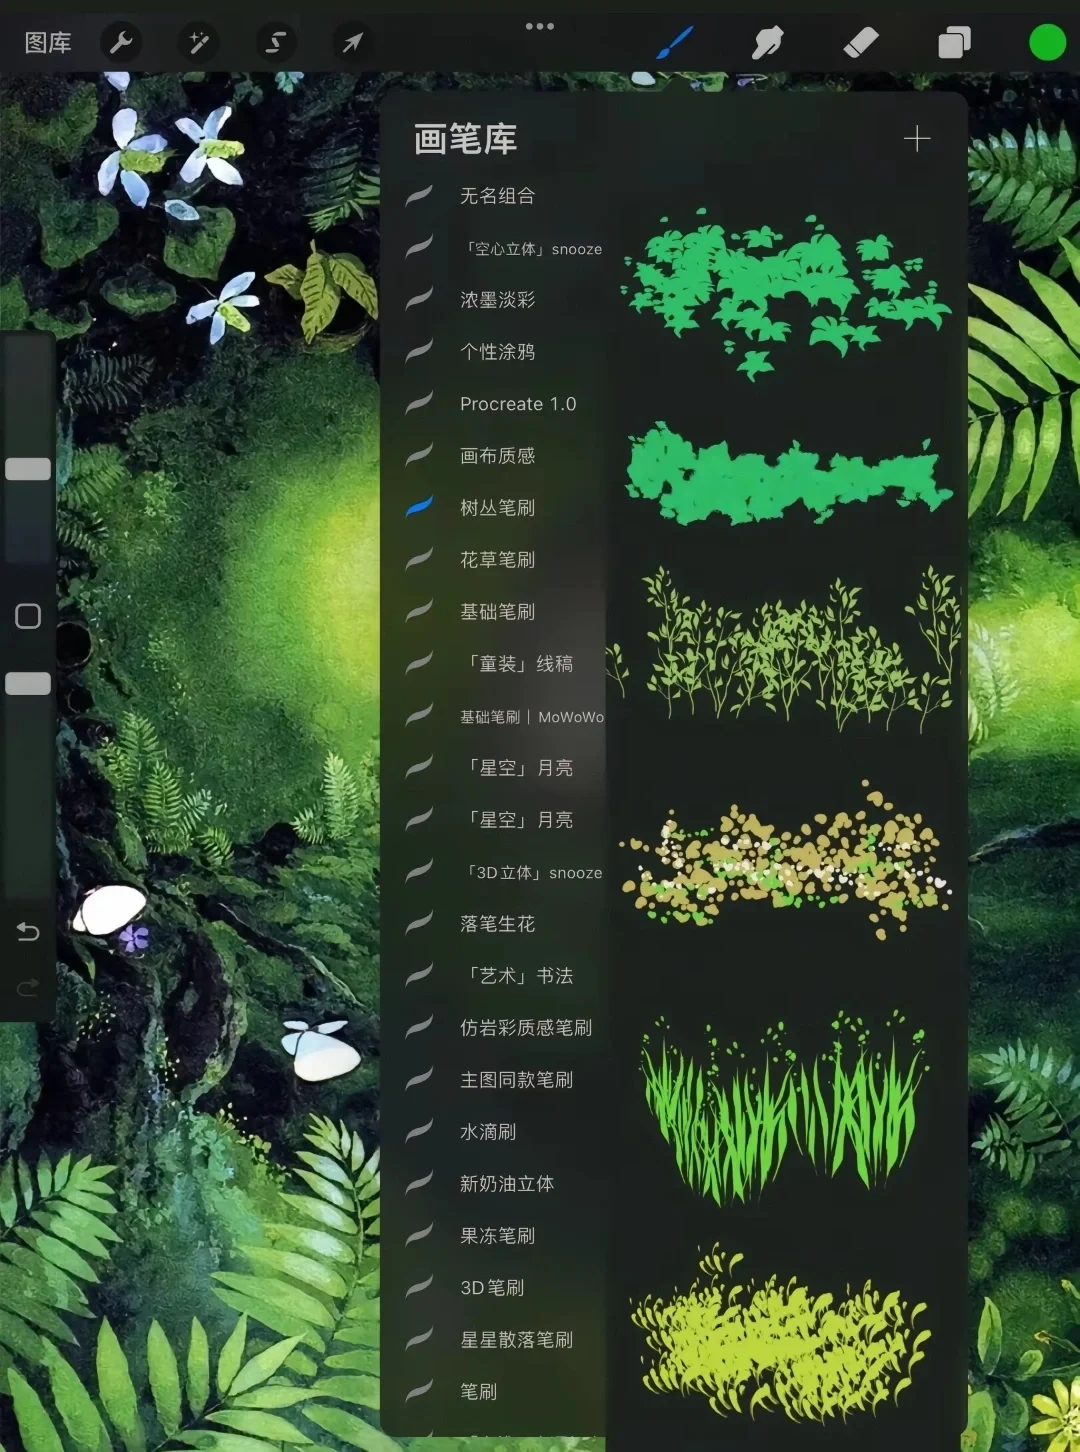Tap the undo arrow
The image size is (1080, 1452).
(x=29, y=931)
